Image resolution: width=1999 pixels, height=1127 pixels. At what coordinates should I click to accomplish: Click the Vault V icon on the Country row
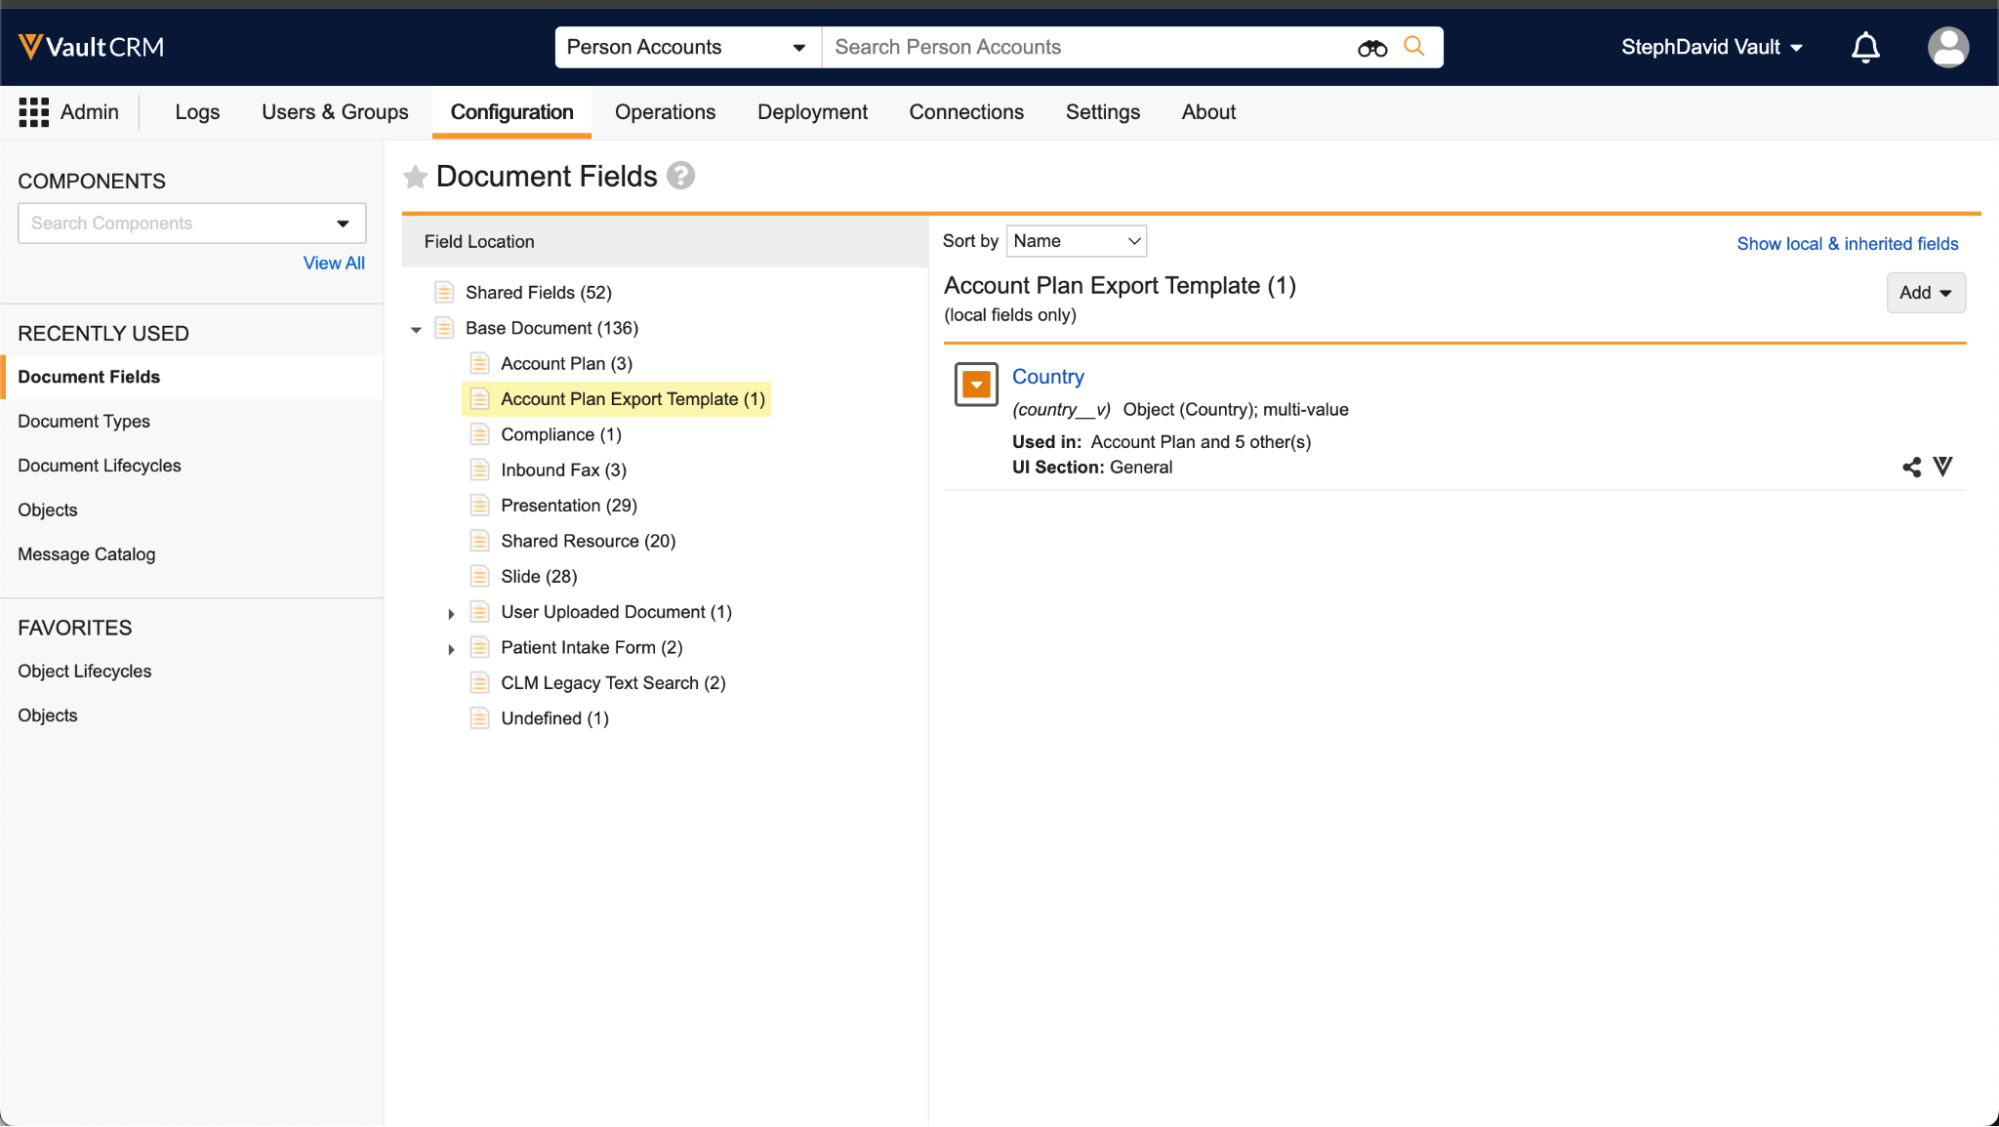(1943, 466)
